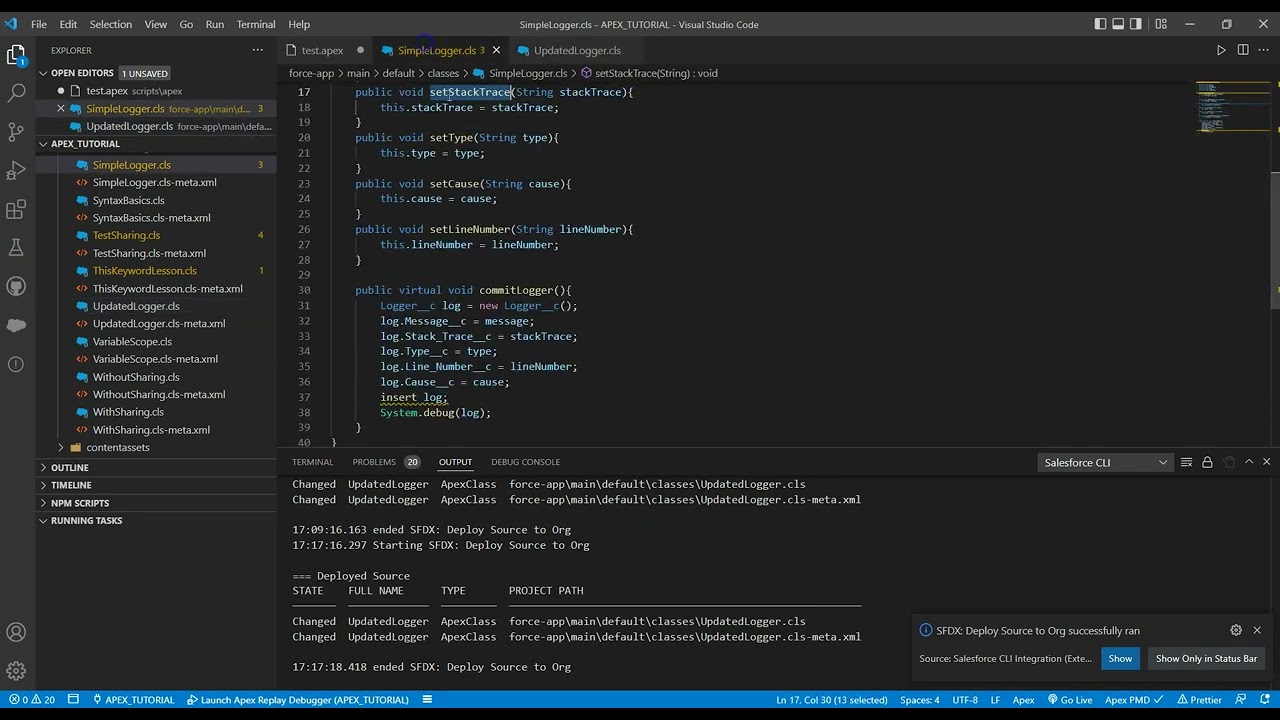Image resolution: width=1280 pixels, height=720 pixels.
Task: Open the output log file in editor
Action: tap(1229, 462)
